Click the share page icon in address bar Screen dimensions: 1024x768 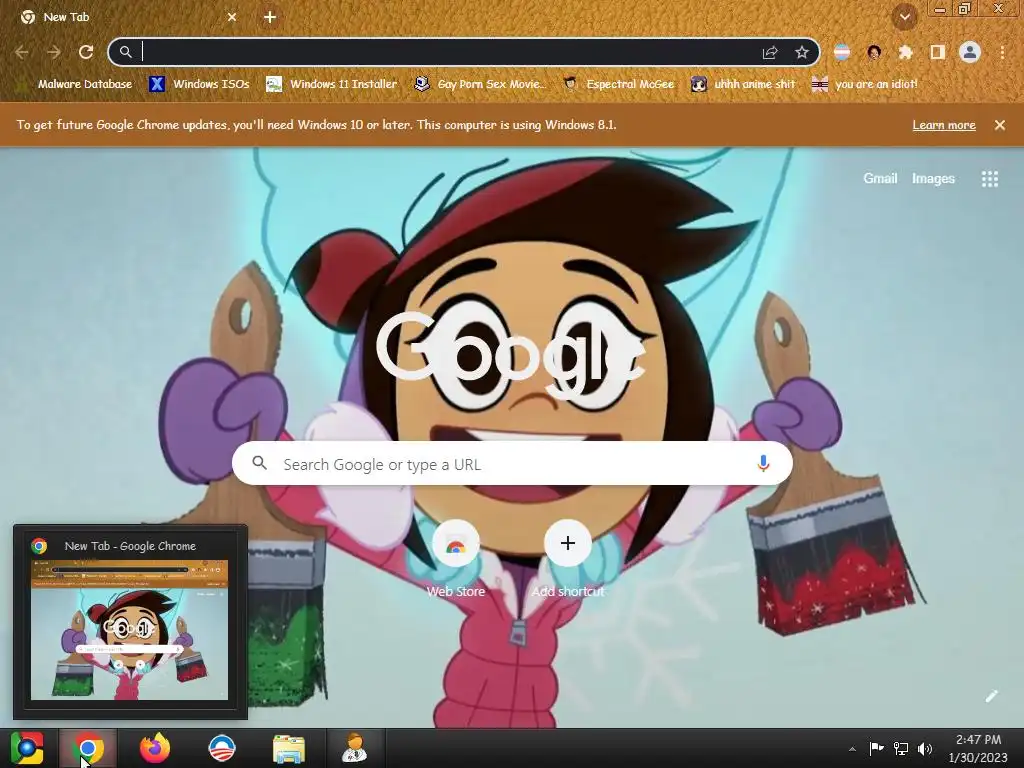[x=770, y=52]
